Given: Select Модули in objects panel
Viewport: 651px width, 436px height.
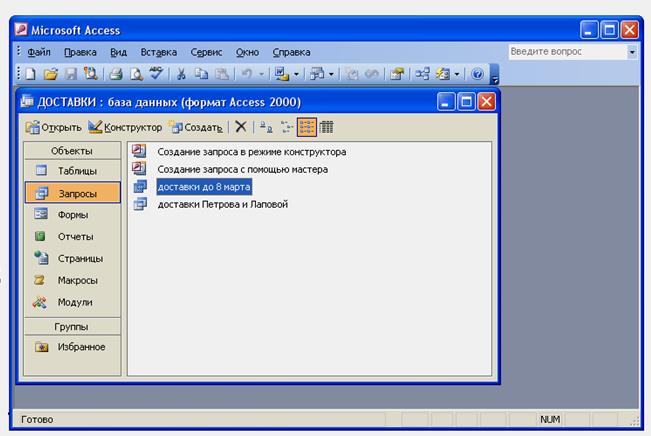Looking at the screenshot, I should [x=72, y=302].
